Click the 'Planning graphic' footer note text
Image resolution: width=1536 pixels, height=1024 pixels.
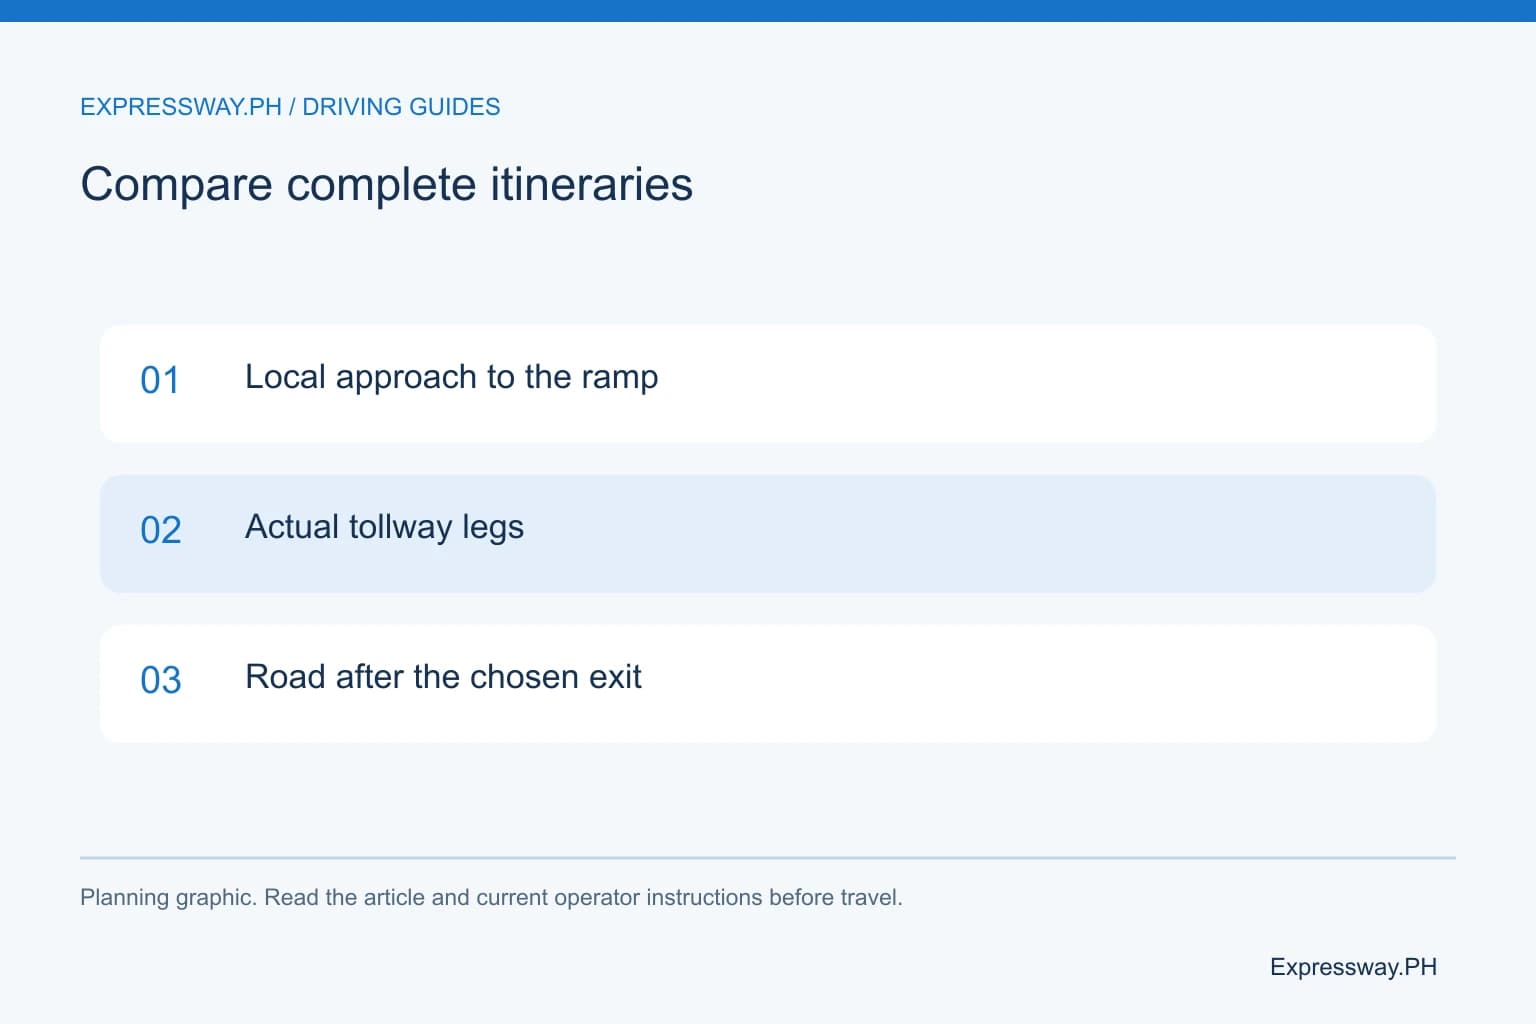(491, 897)
